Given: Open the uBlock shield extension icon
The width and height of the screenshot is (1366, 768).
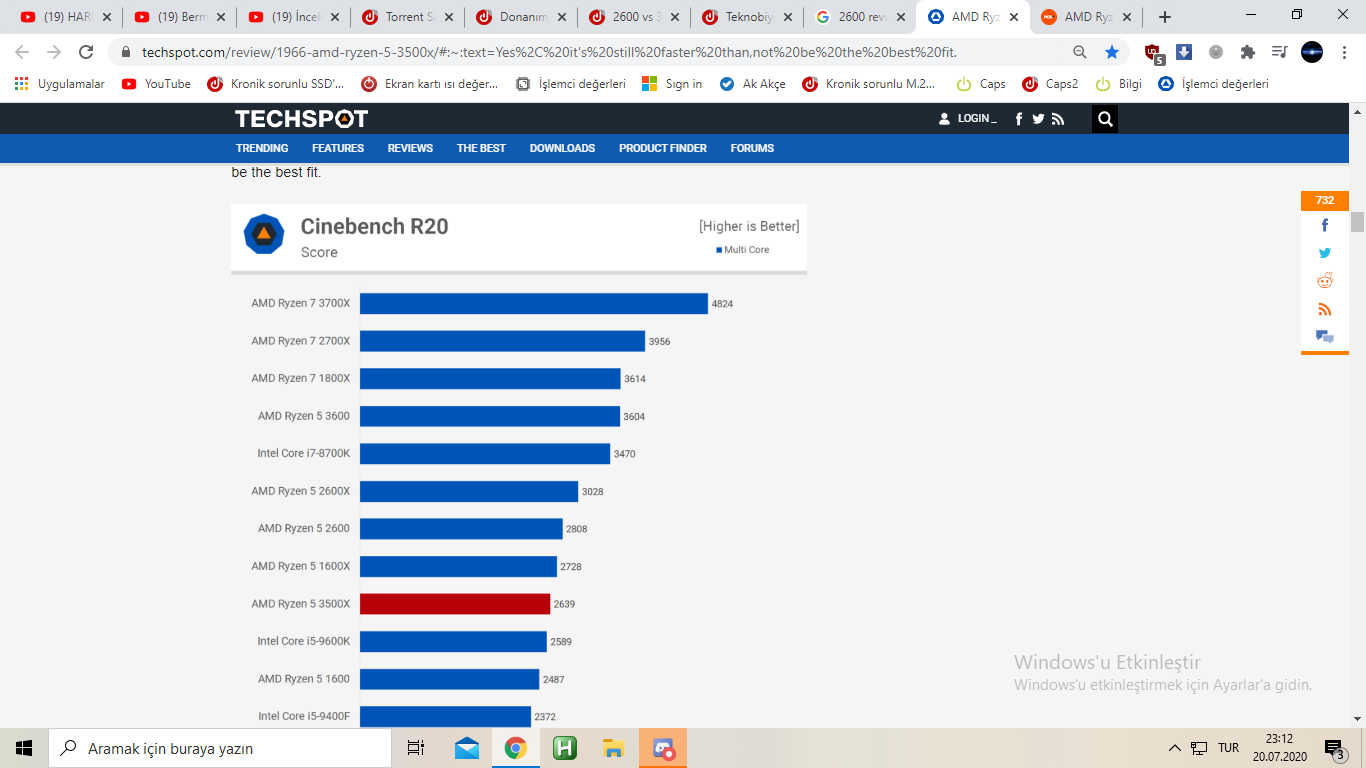Looking at the screenshot, I should [x=1154, y=53].
